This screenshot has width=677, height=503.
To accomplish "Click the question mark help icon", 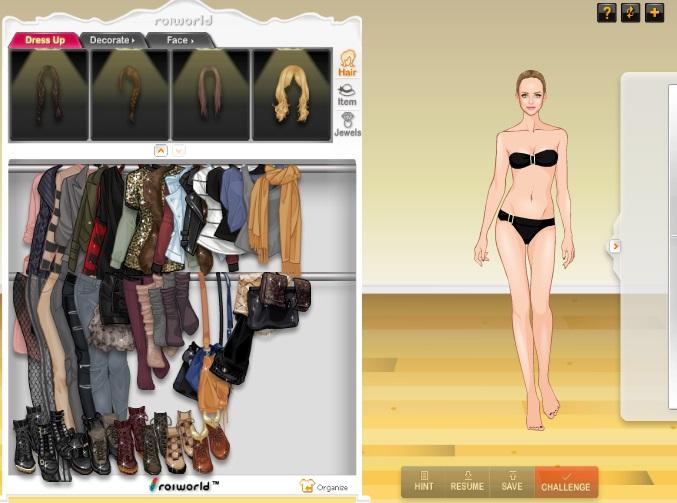I will (x=606, y=12).
